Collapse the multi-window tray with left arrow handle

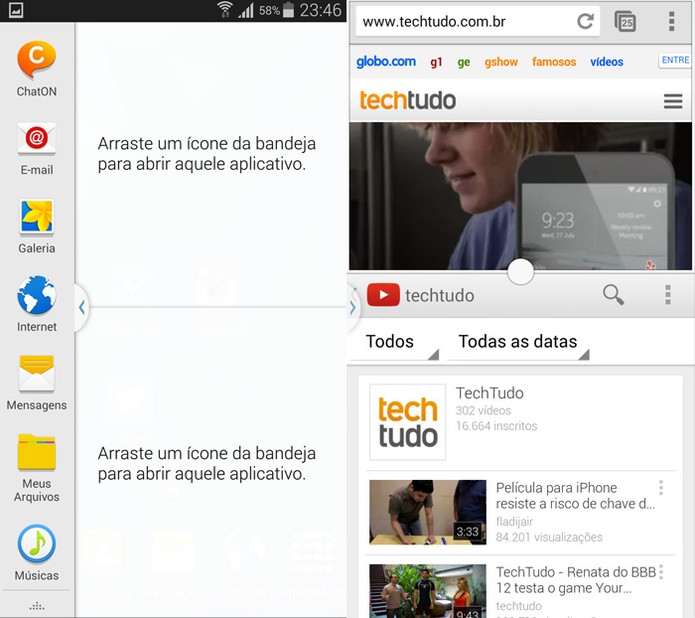[82, 307]
